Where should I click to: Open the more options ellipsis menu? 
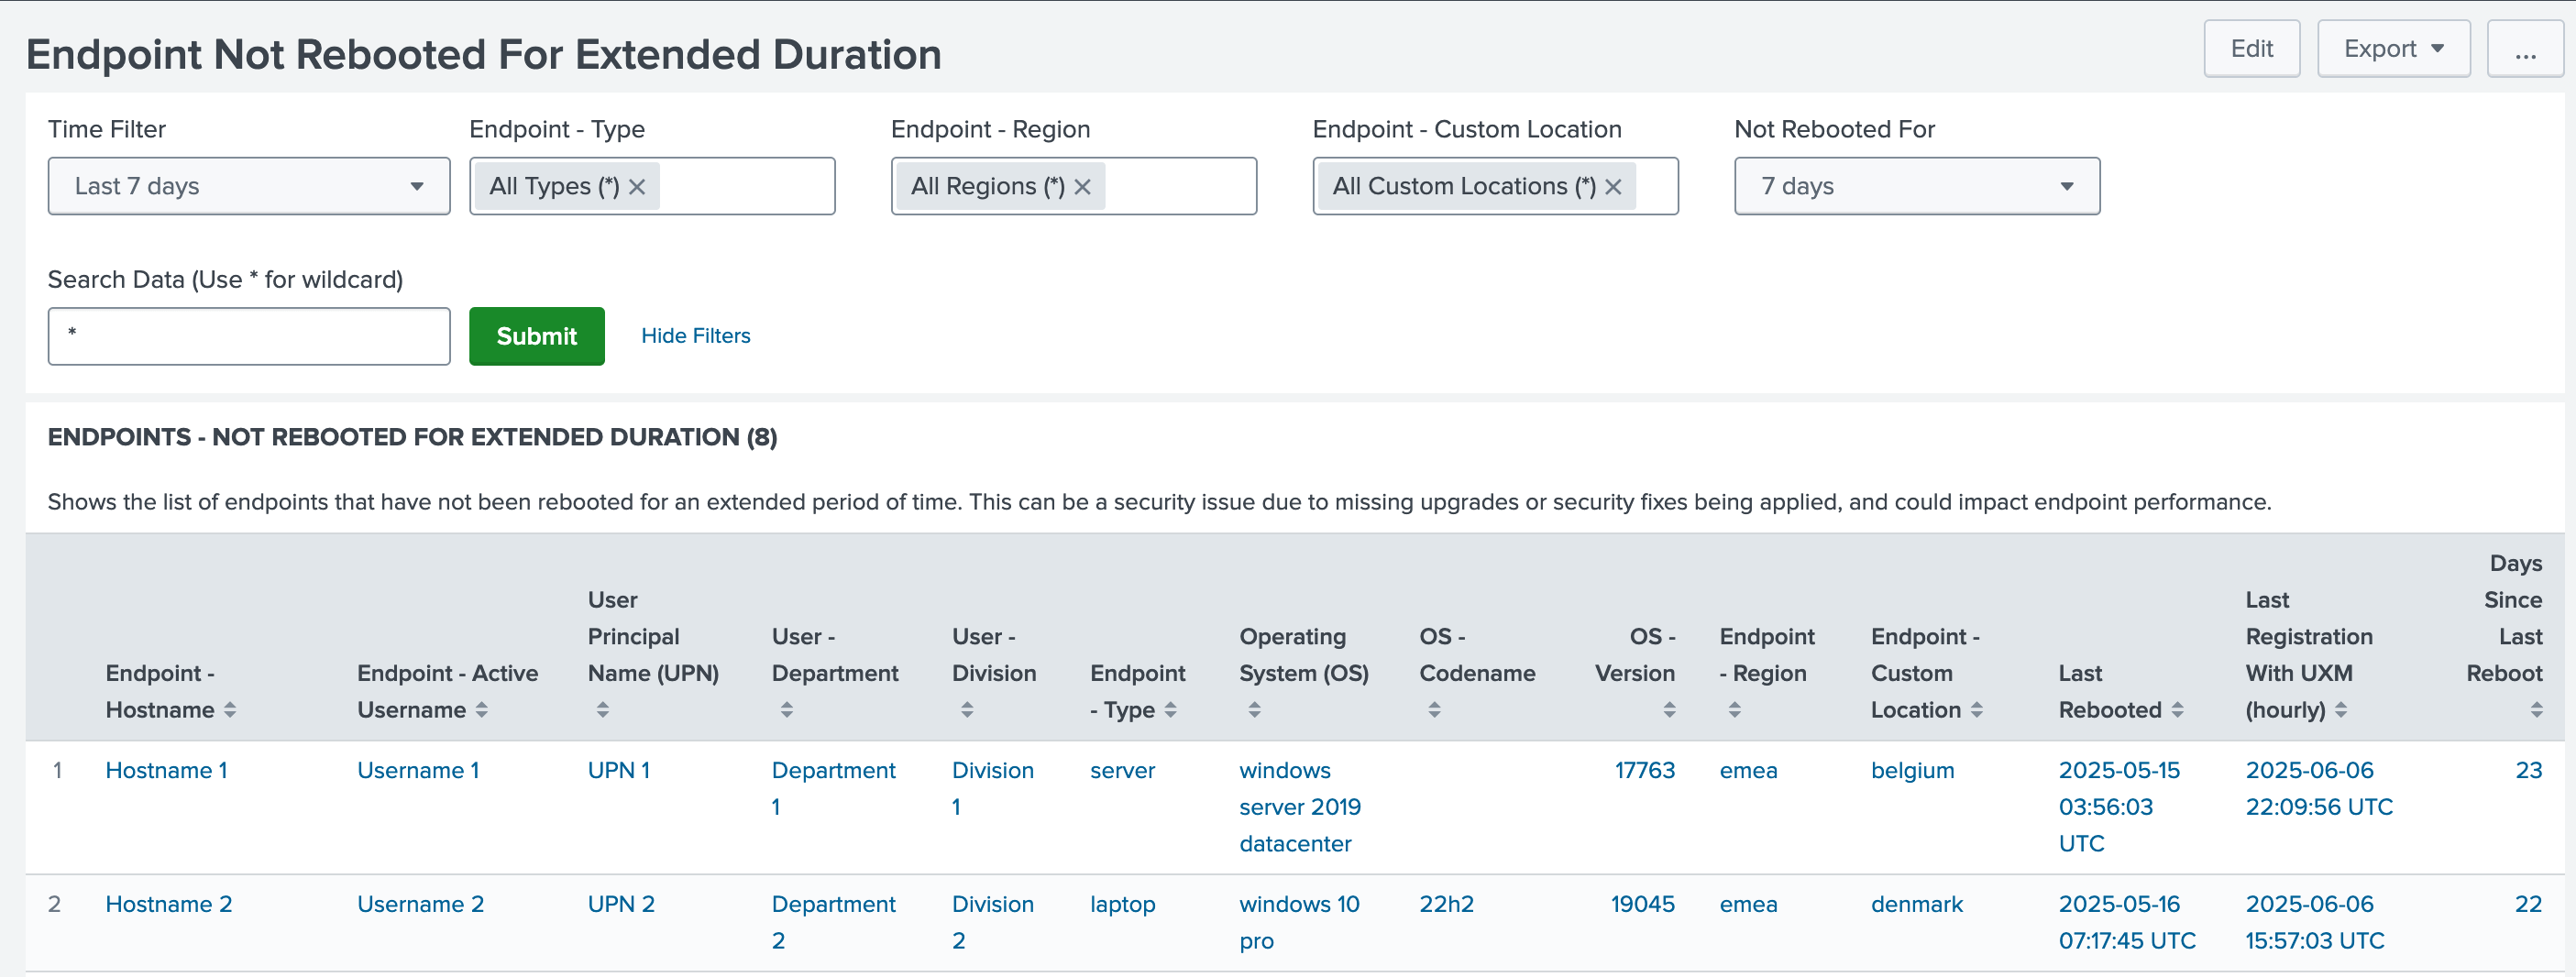[x=2525, y=49]
